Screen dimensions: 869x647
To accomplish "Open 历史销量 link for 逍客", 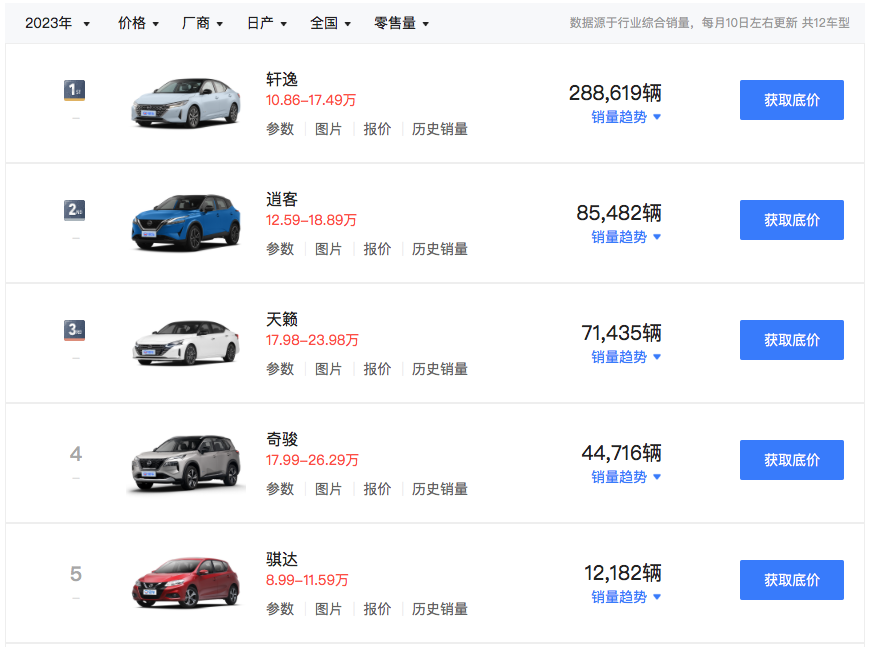I will click(439, 249).
